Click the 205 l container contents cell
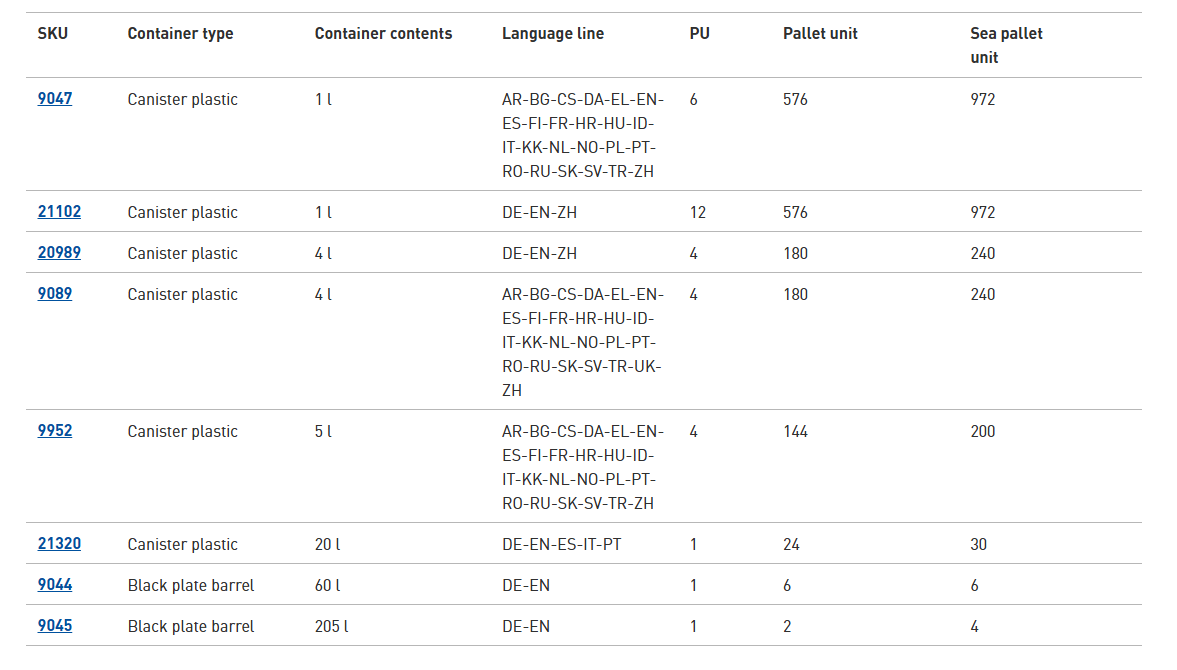This screenshot has height=670, width=1177. 331,626
